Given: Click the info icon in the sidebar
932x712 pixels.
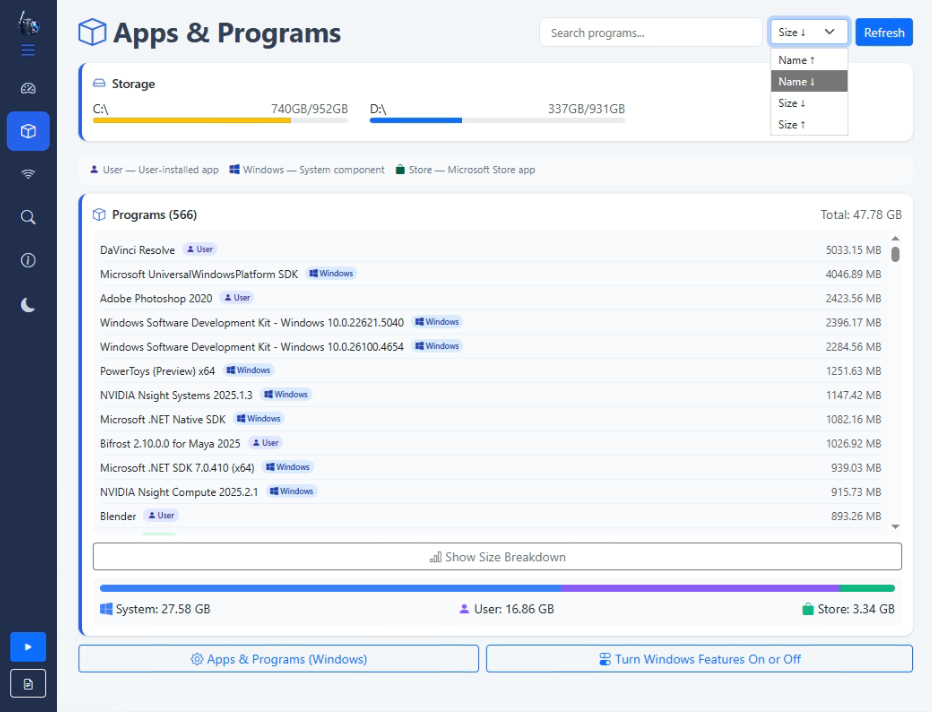Looking at the screenshot, I should point(28,260).
